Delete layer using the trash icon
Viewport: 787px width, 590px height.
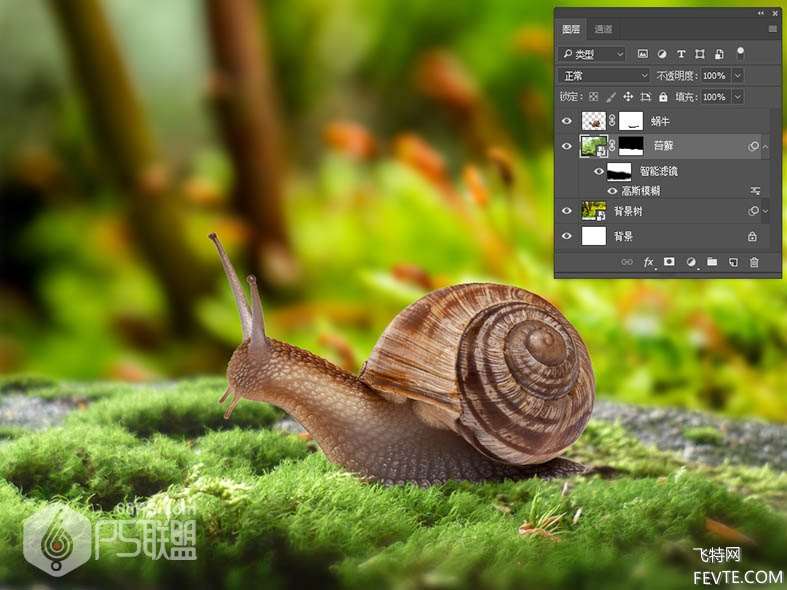754,262
